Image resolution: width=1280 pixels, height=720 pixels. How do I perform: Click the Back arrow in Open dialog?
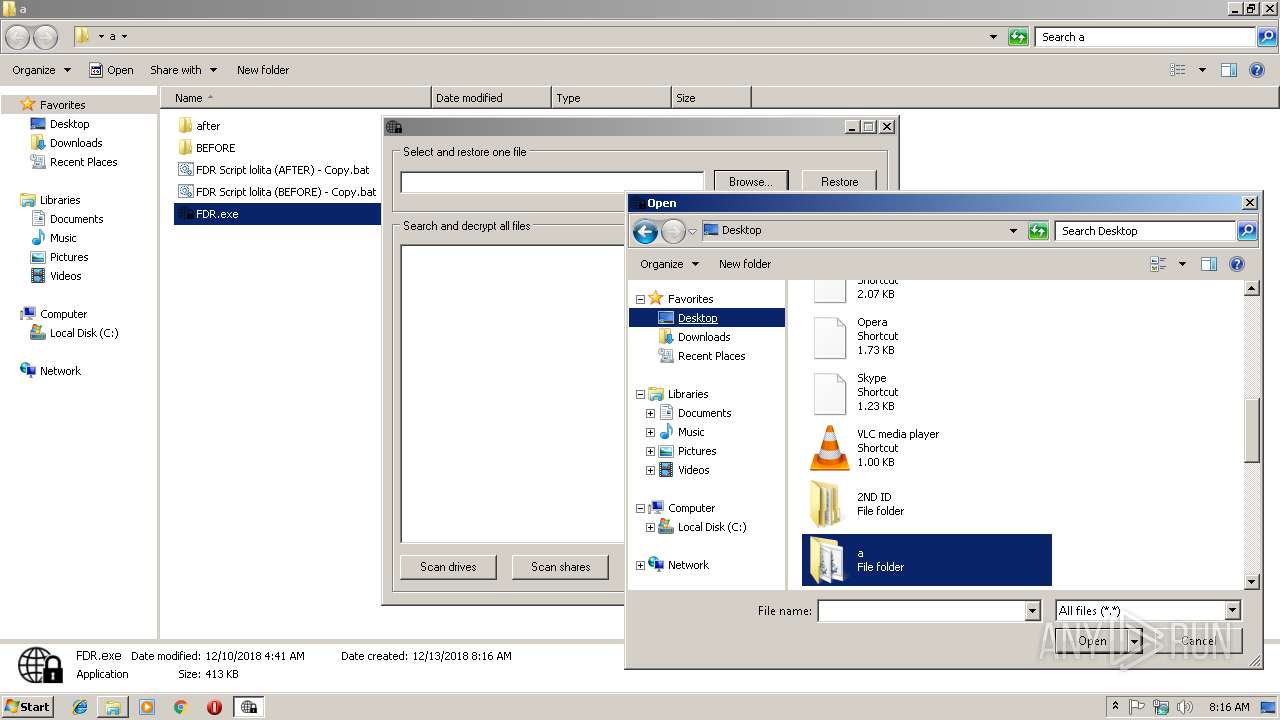click(x=646, y=232)
